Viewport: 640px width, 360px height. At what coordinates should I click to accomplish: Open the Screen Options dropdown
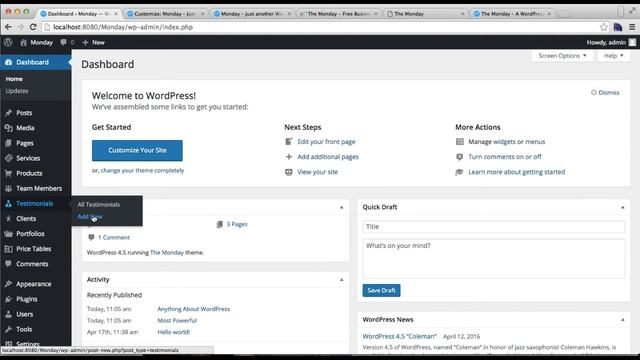pos(562,56)
